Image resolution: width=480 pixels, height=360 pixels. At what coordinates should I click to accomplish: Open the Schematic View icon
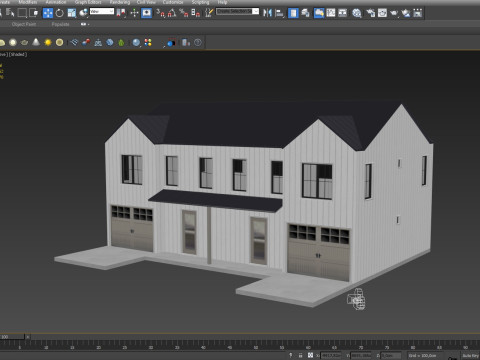(342, 13)
